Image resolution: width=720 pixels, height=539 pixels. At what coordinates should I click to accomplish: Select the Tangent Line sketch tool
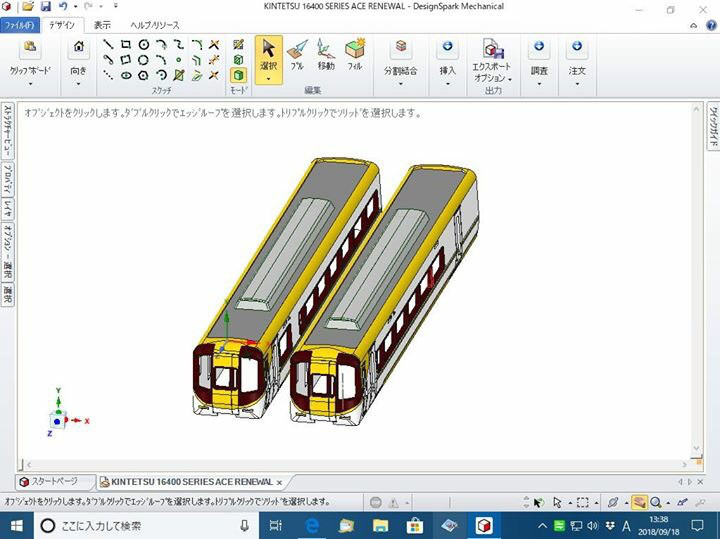[108, 60]
